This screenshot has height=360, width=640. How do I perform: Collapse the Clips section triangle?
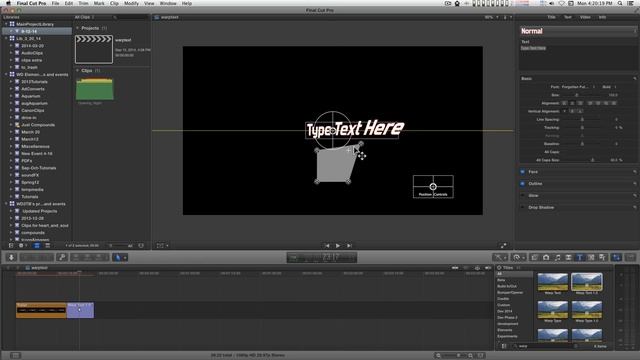coord(77,71)
